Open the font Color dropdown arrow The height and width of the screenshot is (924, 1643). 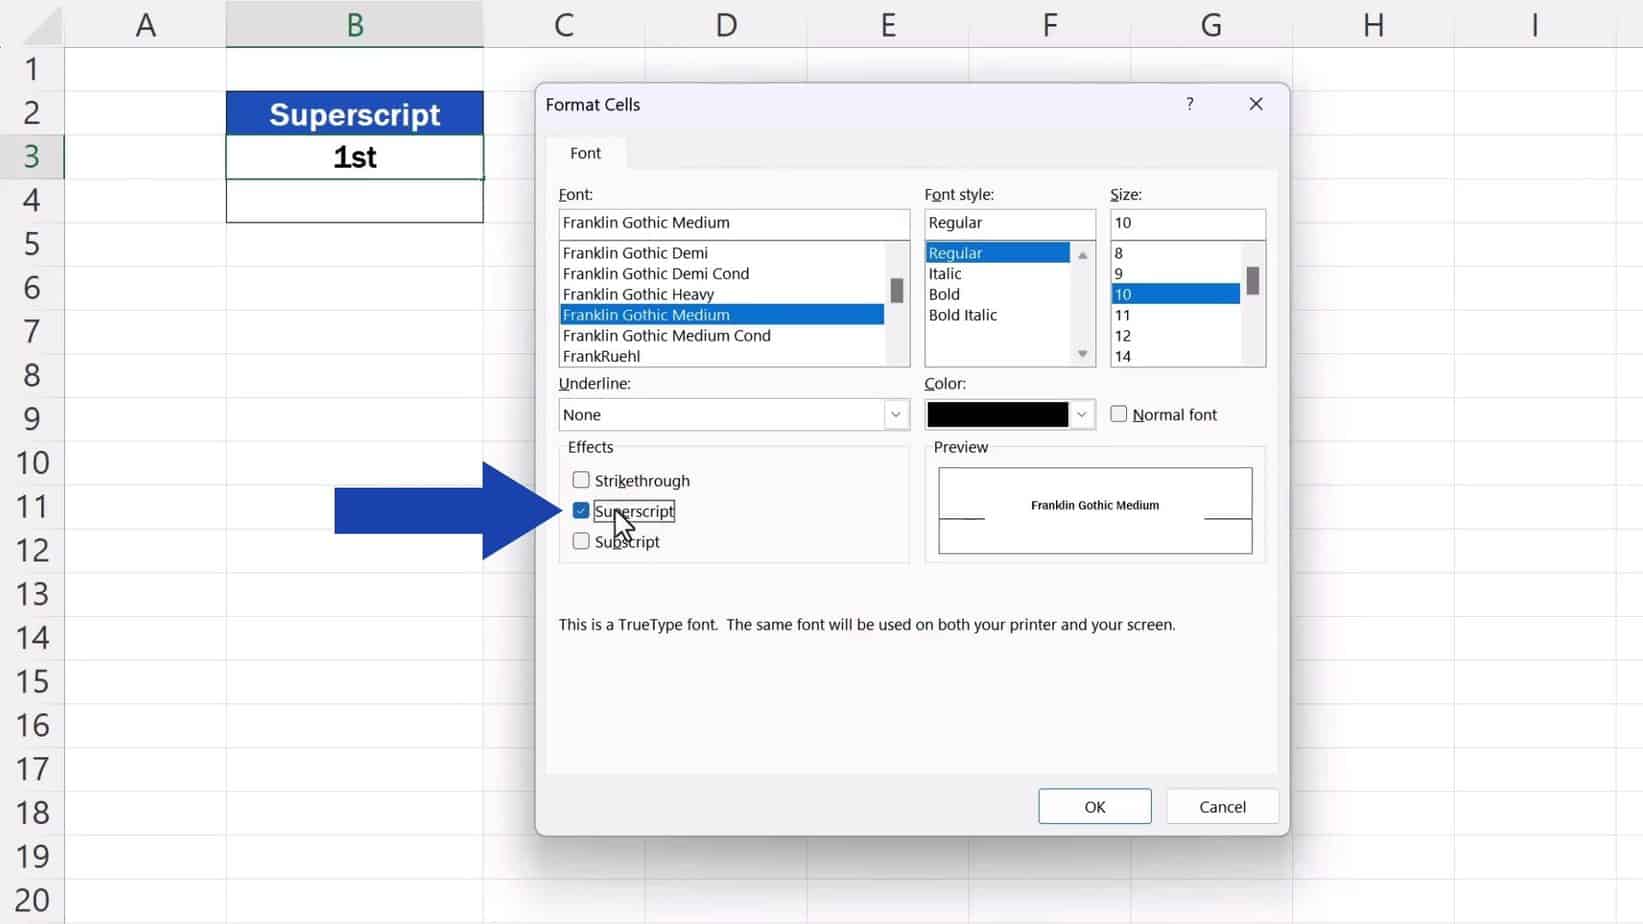(x=1082, y=414)
